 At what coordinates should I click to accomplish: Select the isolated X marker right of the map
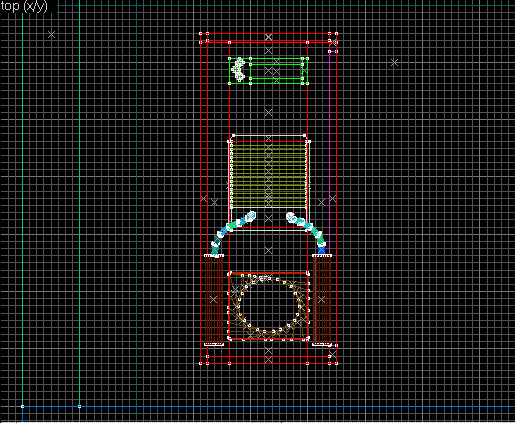coord(394,62)
